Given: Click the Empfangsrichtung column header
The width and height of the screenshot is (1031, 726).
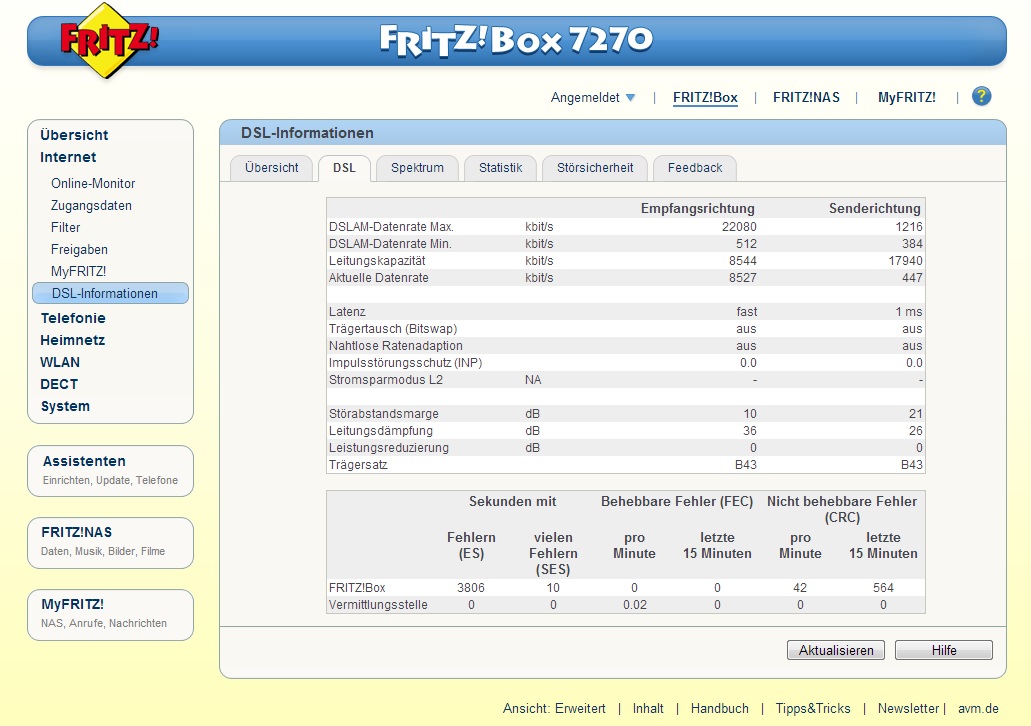Looking at the screenshot, I should [698, 208].
